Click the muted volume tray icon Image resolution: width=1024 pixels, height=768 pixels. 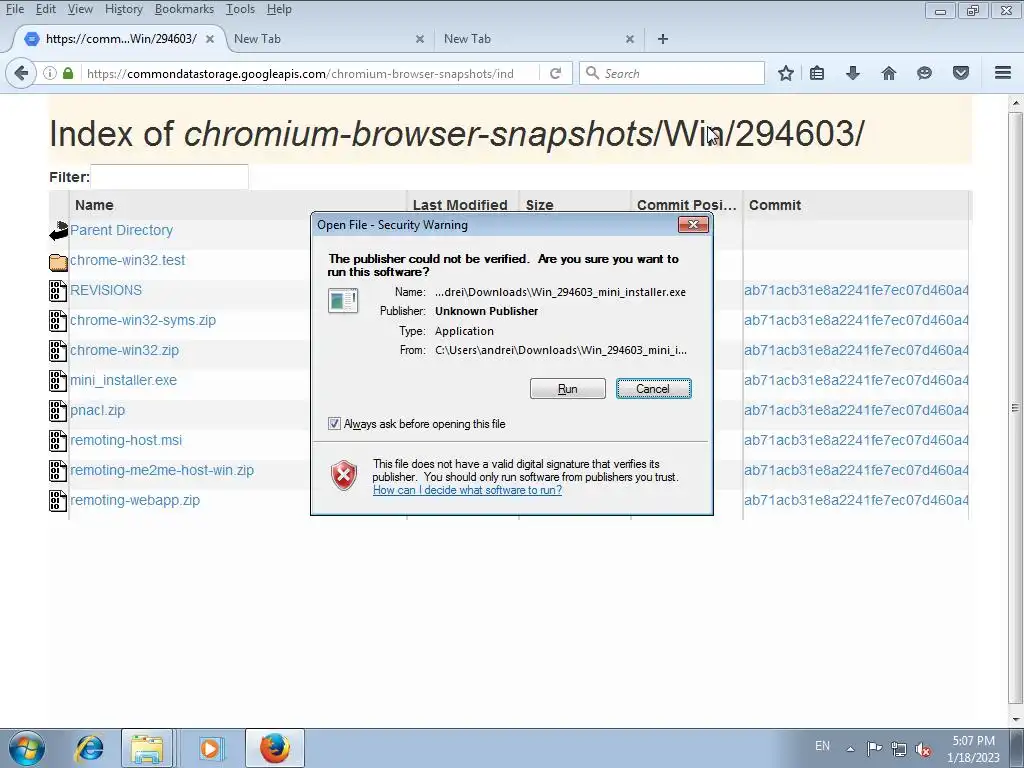[x=923, y=749]
